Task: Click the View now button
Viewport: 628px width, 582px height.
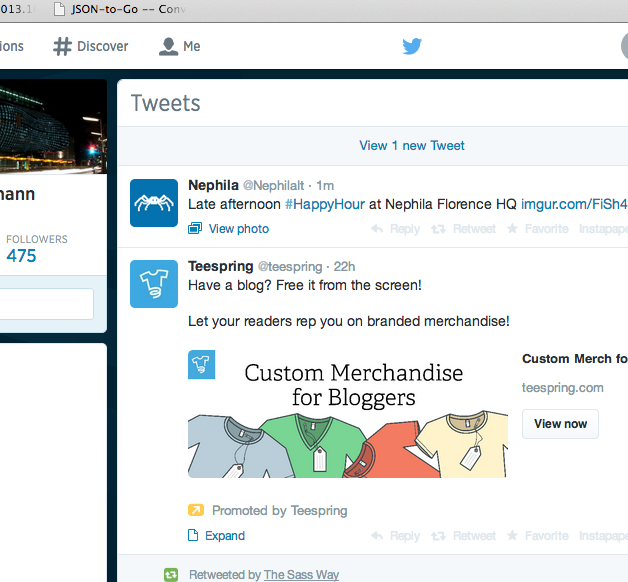Action: pyautogui.click(x=560, y=424)
